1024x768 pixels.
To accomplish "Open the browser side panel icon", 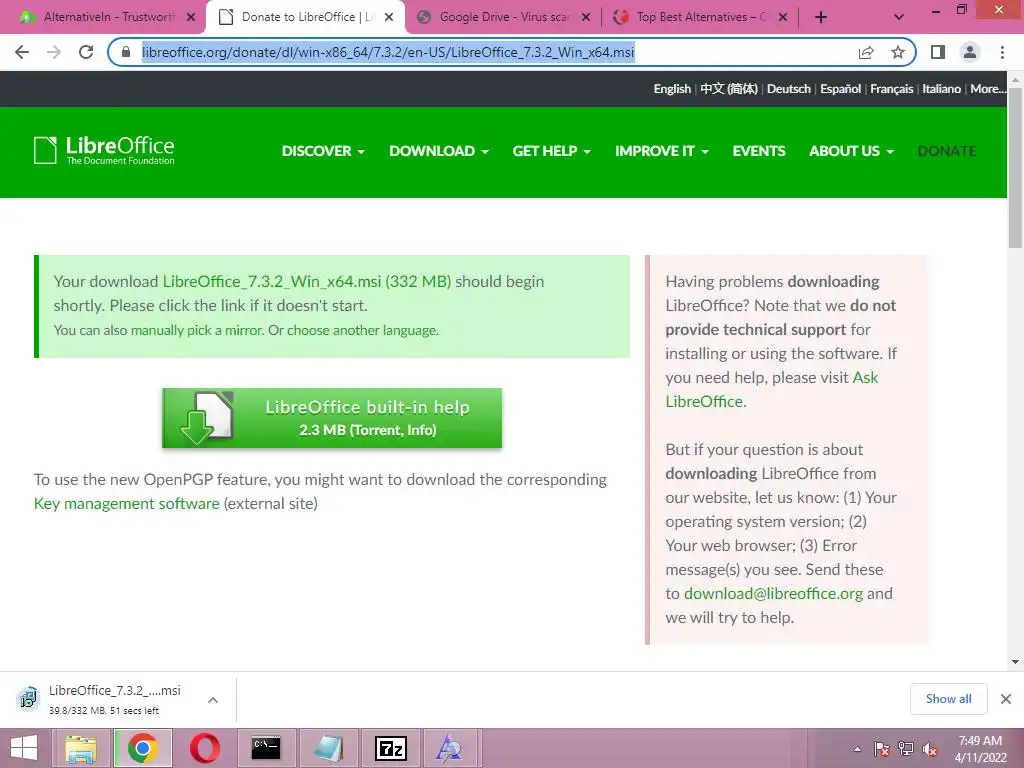I will (x=938, y=52).
